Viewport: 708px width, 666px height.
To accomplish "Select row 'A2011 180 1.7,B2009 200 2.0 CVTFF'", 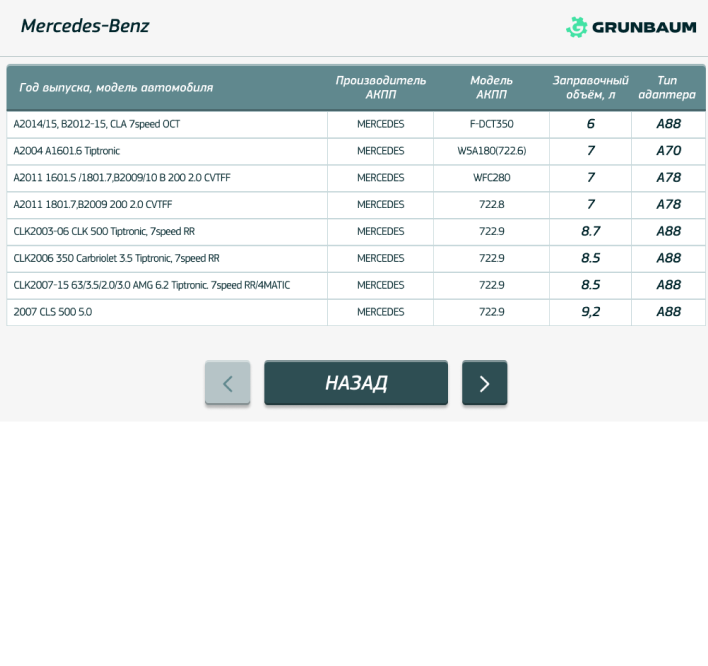I will pyautogui.click(x=356, y=205).
